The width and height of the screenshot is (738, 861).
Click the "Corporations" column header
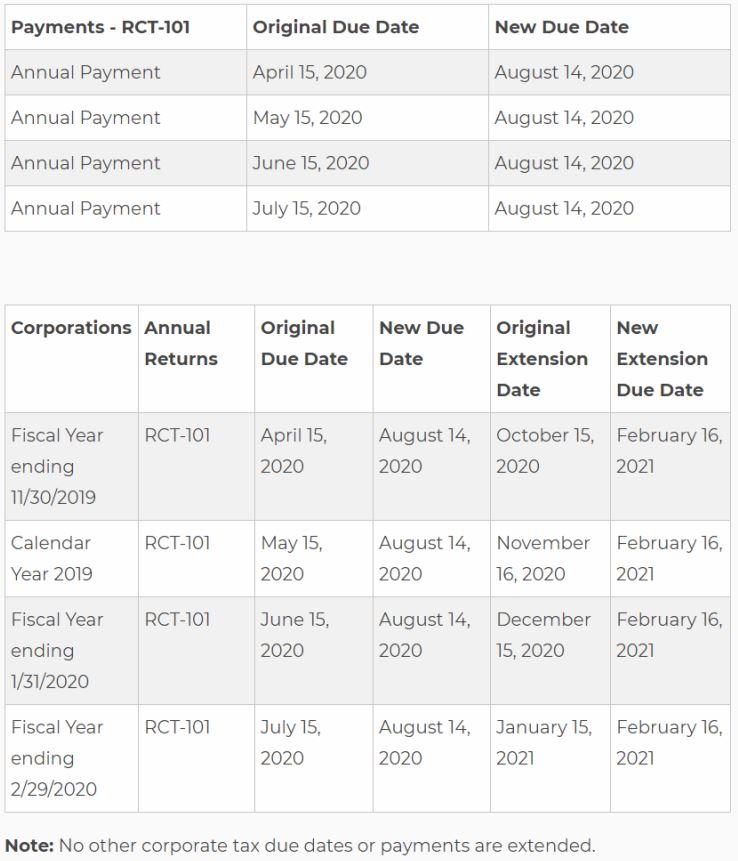pyautogui.click(x=71, y=328)
